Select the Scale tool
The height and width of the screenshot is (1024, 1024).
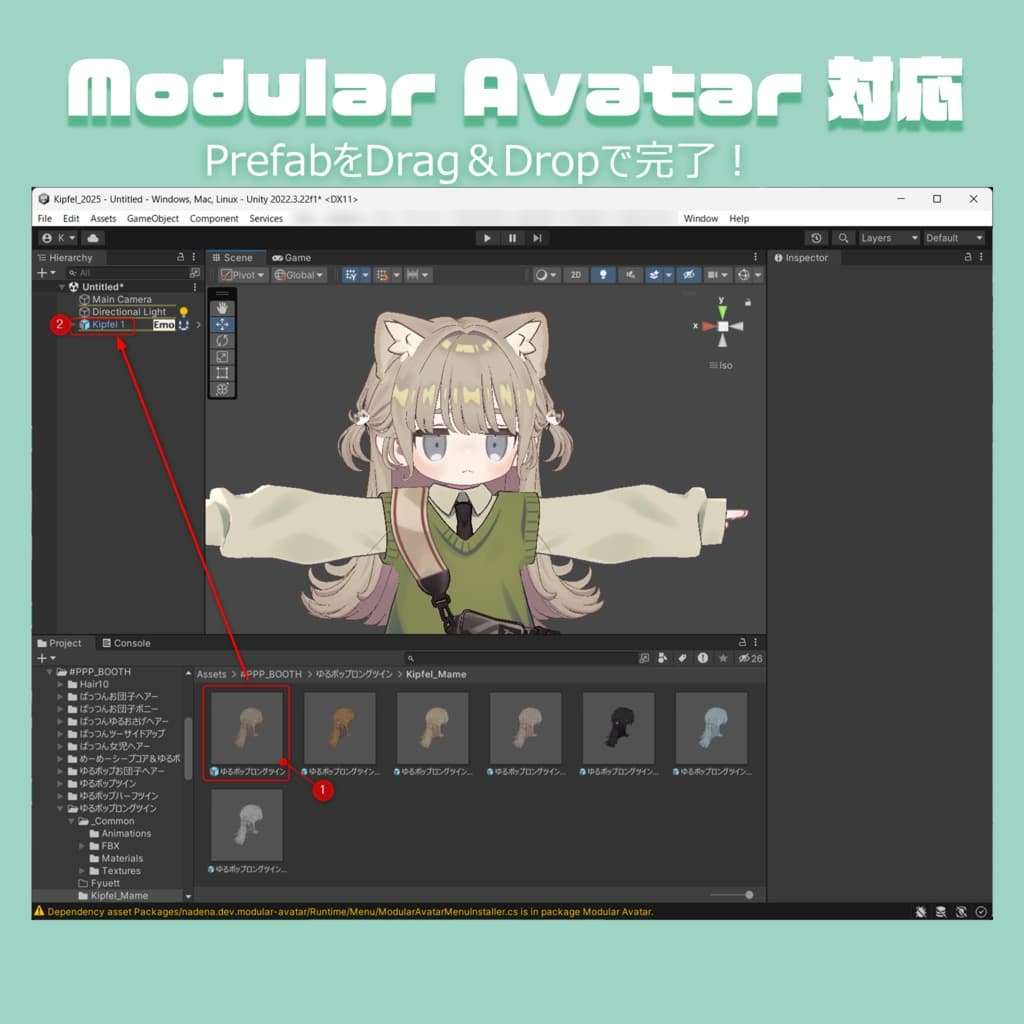pos(222,357)
